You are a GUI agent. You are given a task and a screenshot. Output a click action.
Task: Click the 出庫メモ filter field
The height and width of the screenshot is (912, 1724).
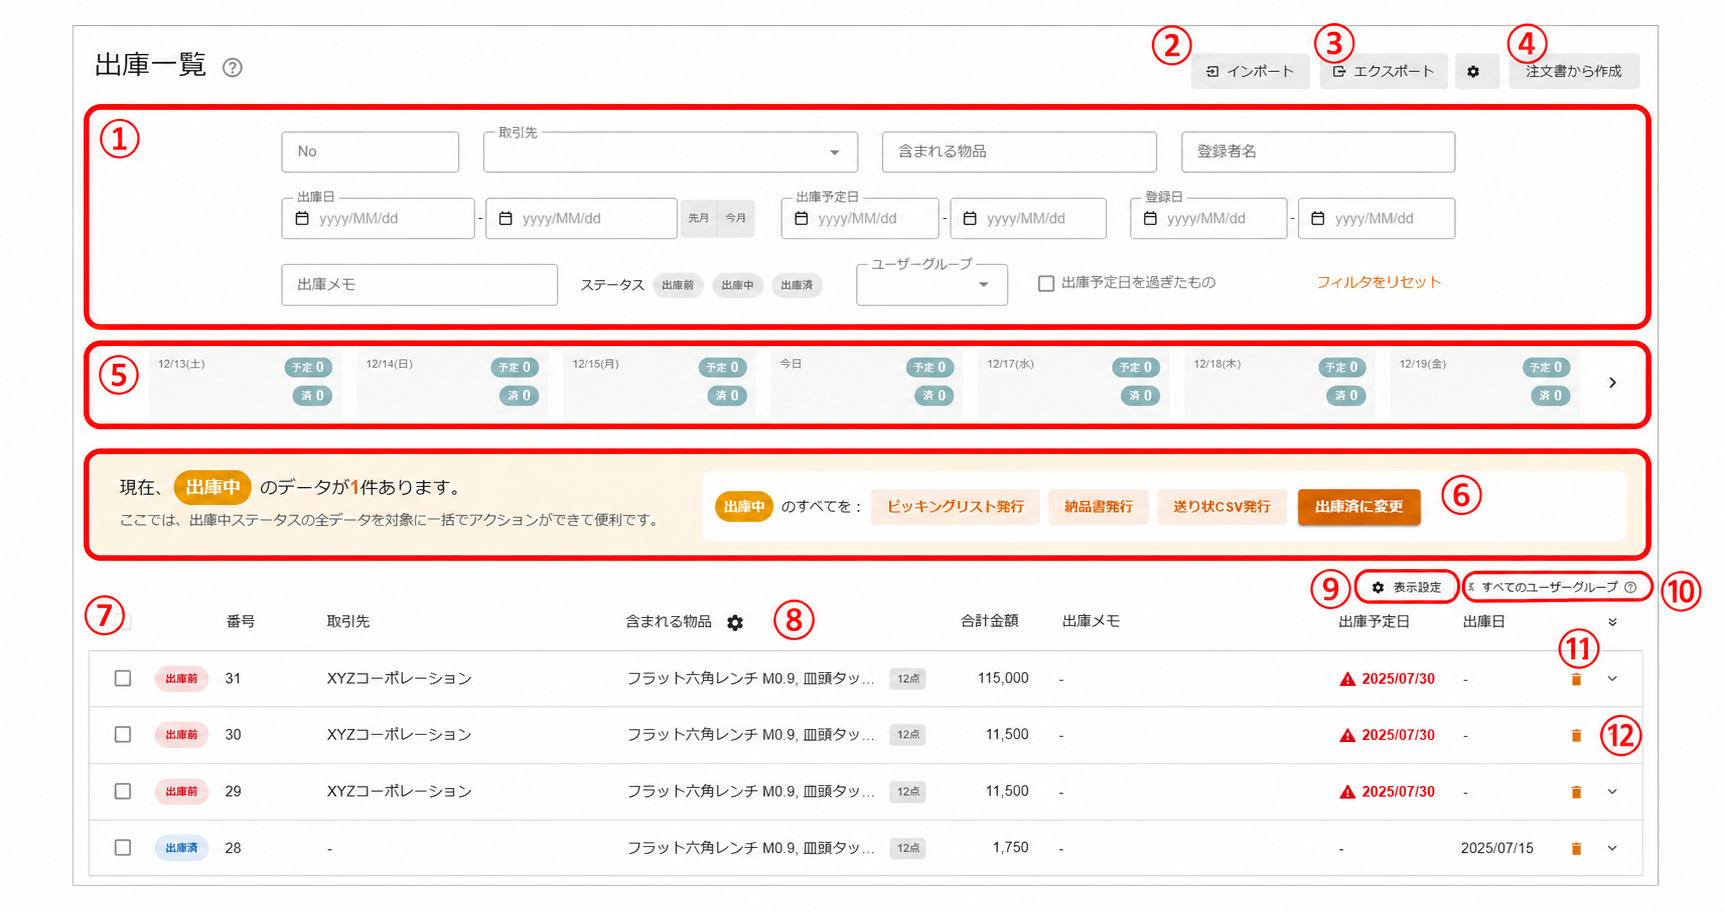coord(419,285)
